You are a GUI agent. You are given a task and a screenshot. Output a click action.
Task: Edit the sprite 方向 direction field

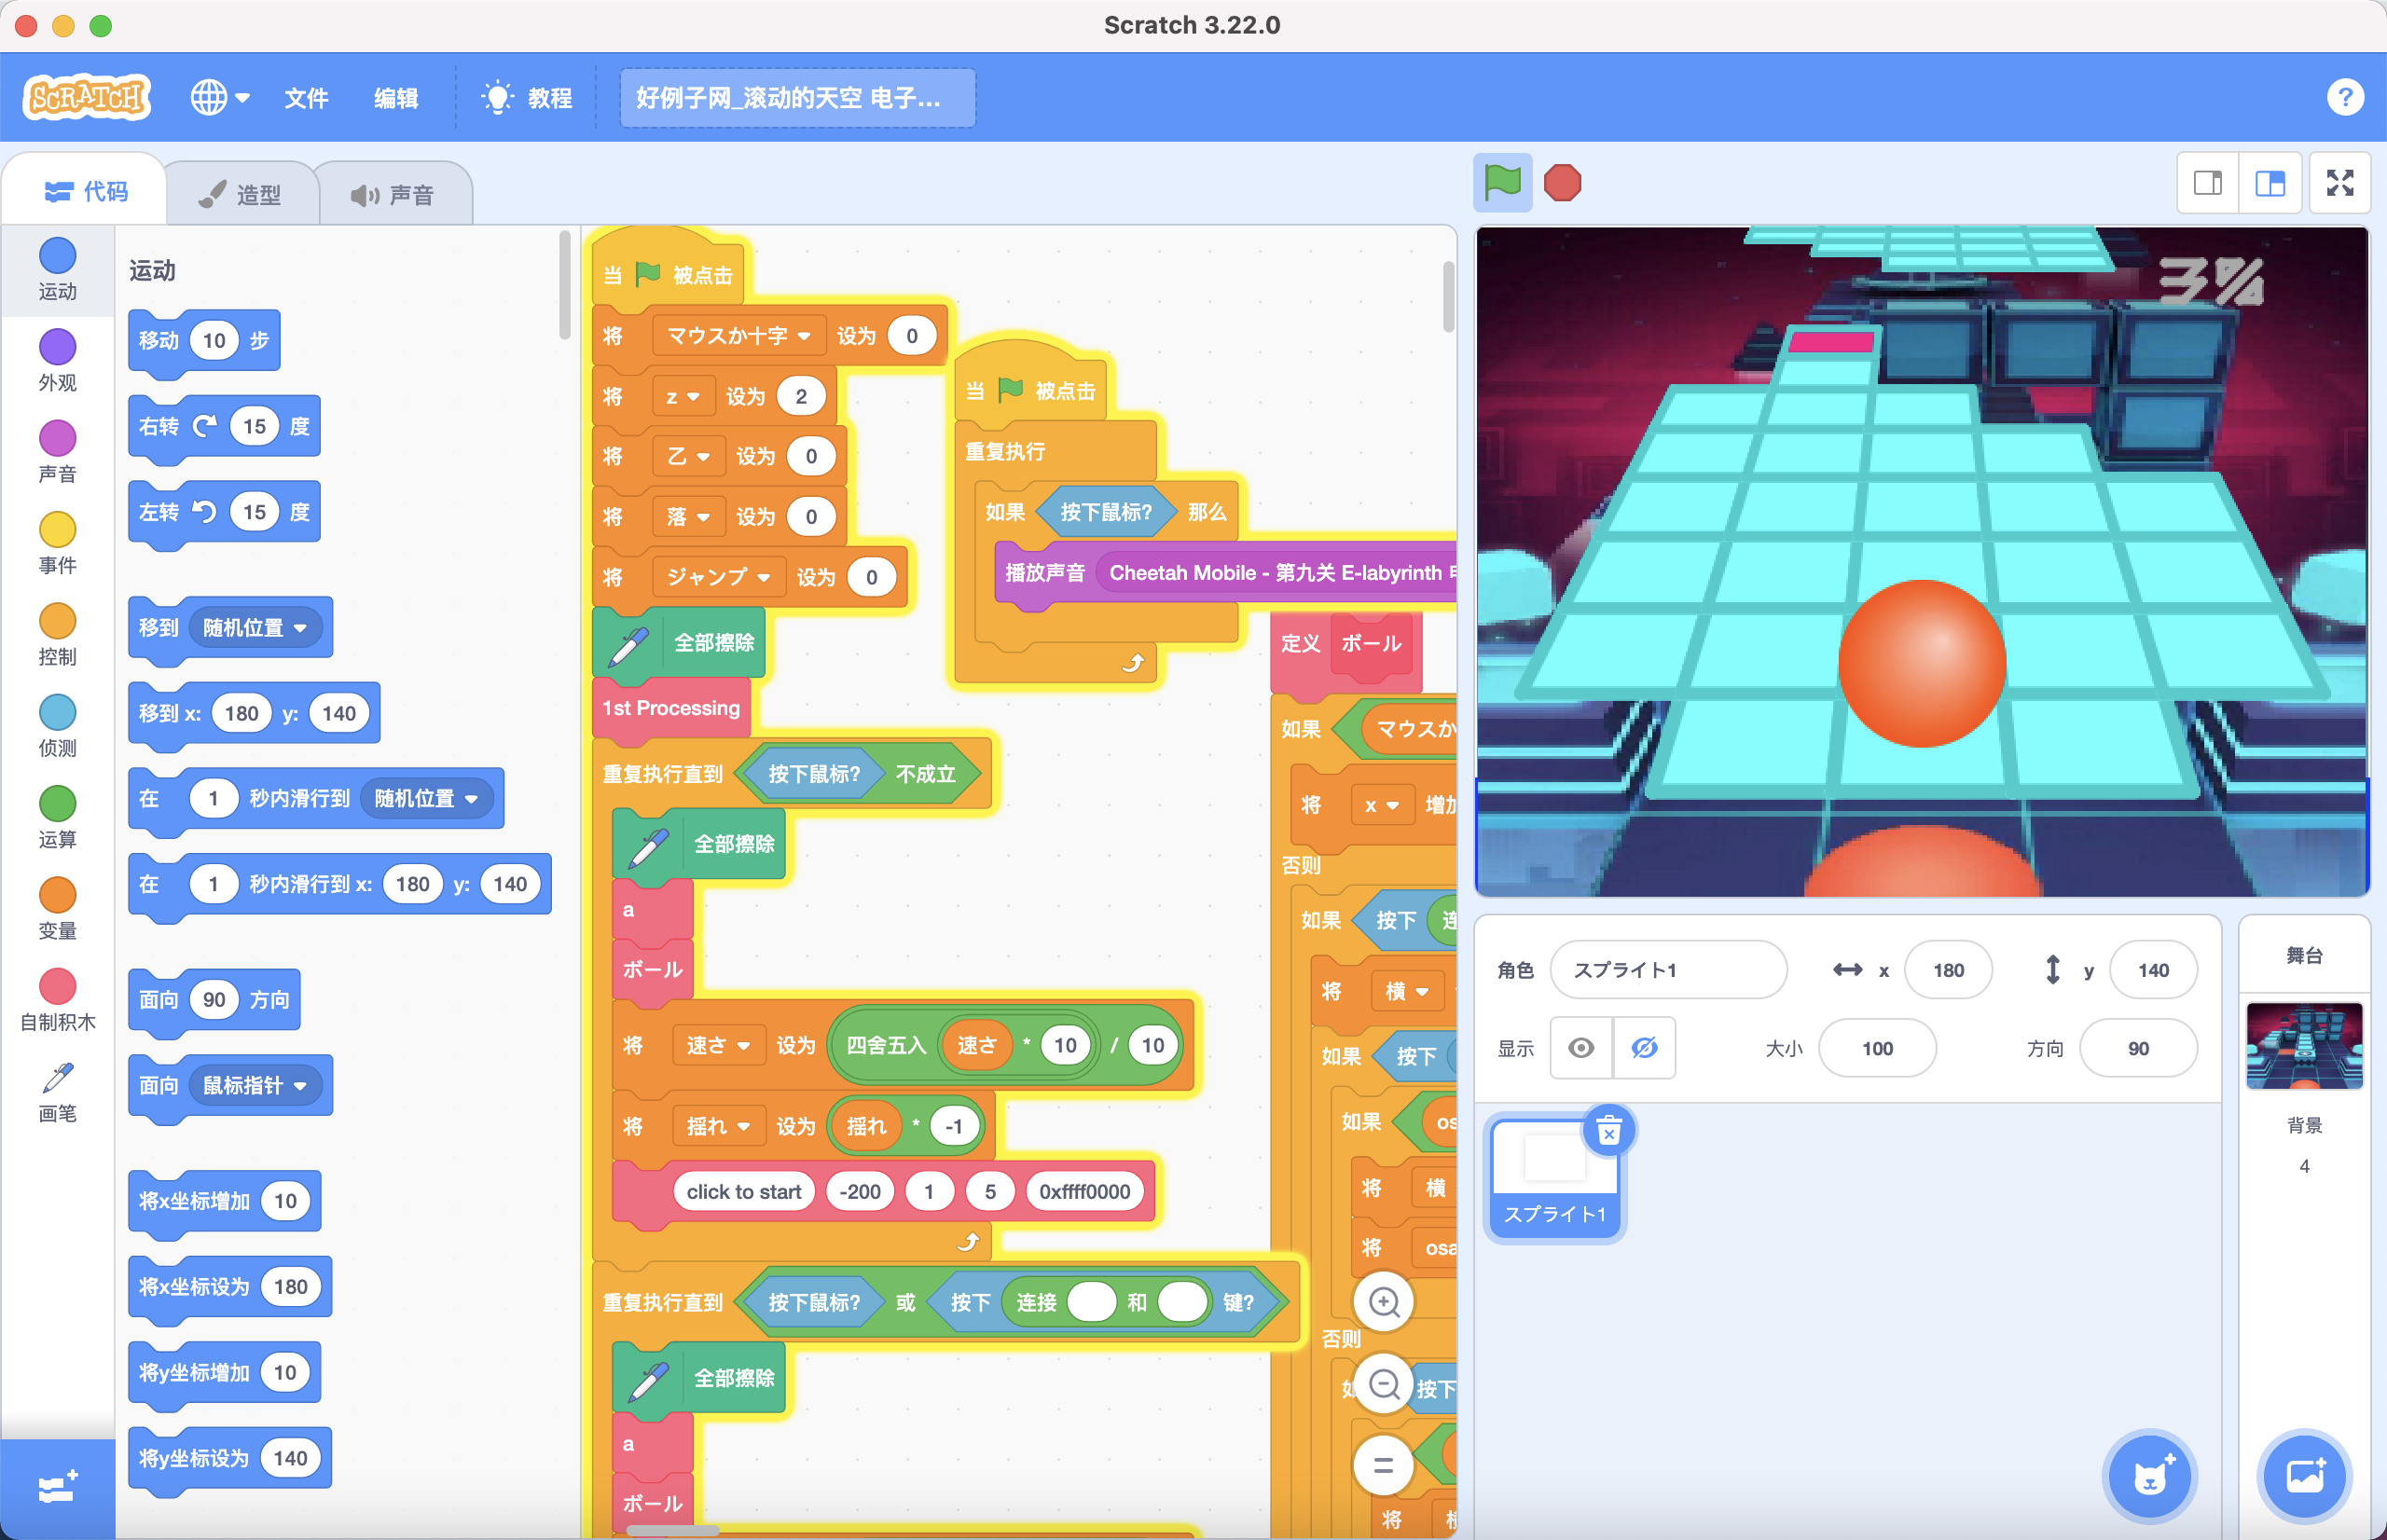click(x=2138, y=1048)
